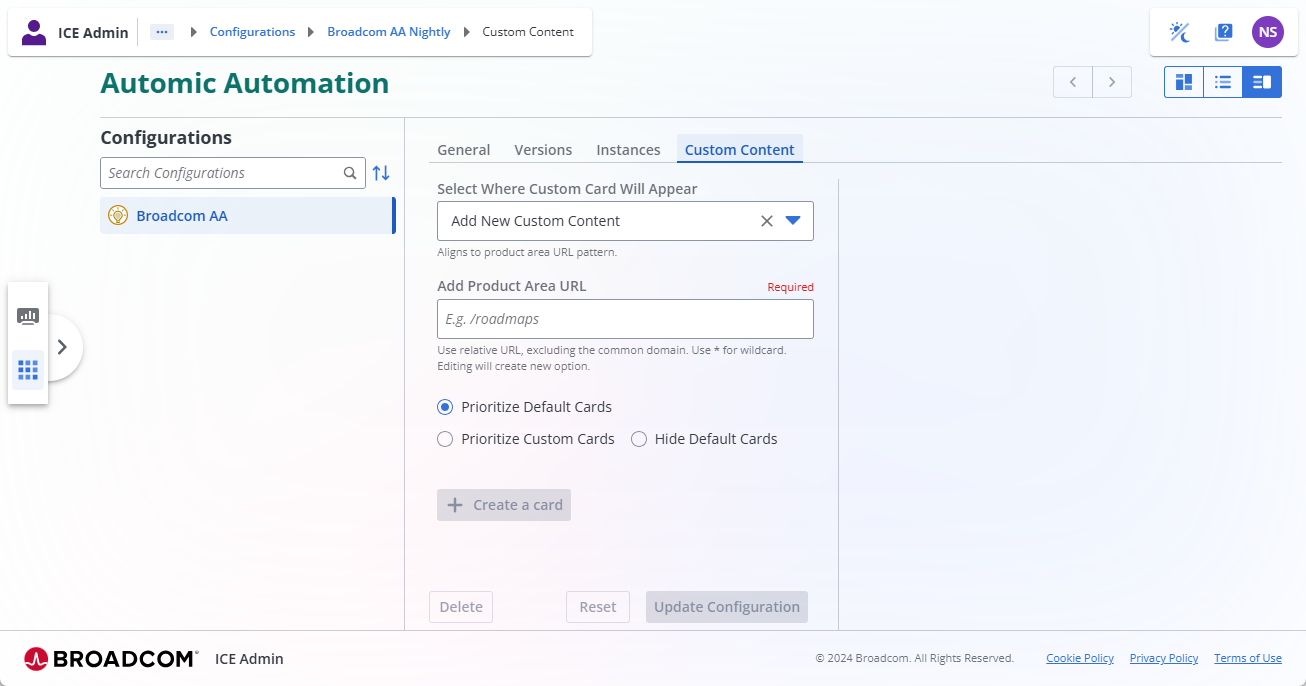Open the Terms of Use link
The image size is (1306, 686).
click(1248, 658)
